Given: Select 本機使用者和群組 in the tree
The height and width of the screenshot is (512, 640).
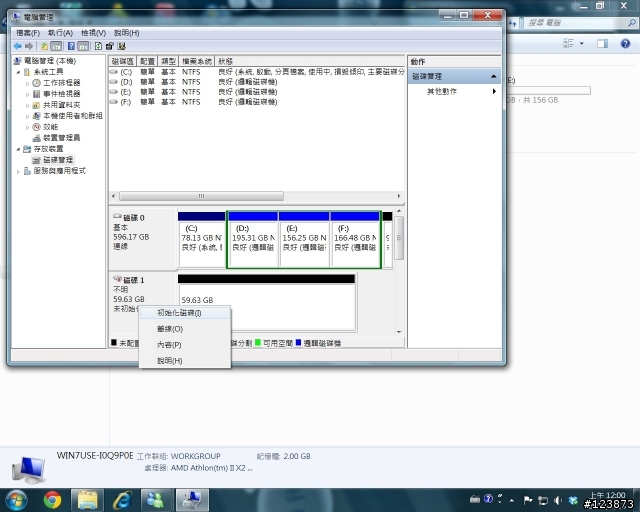Looking at the screenshot, I should [x=73, y=116].
